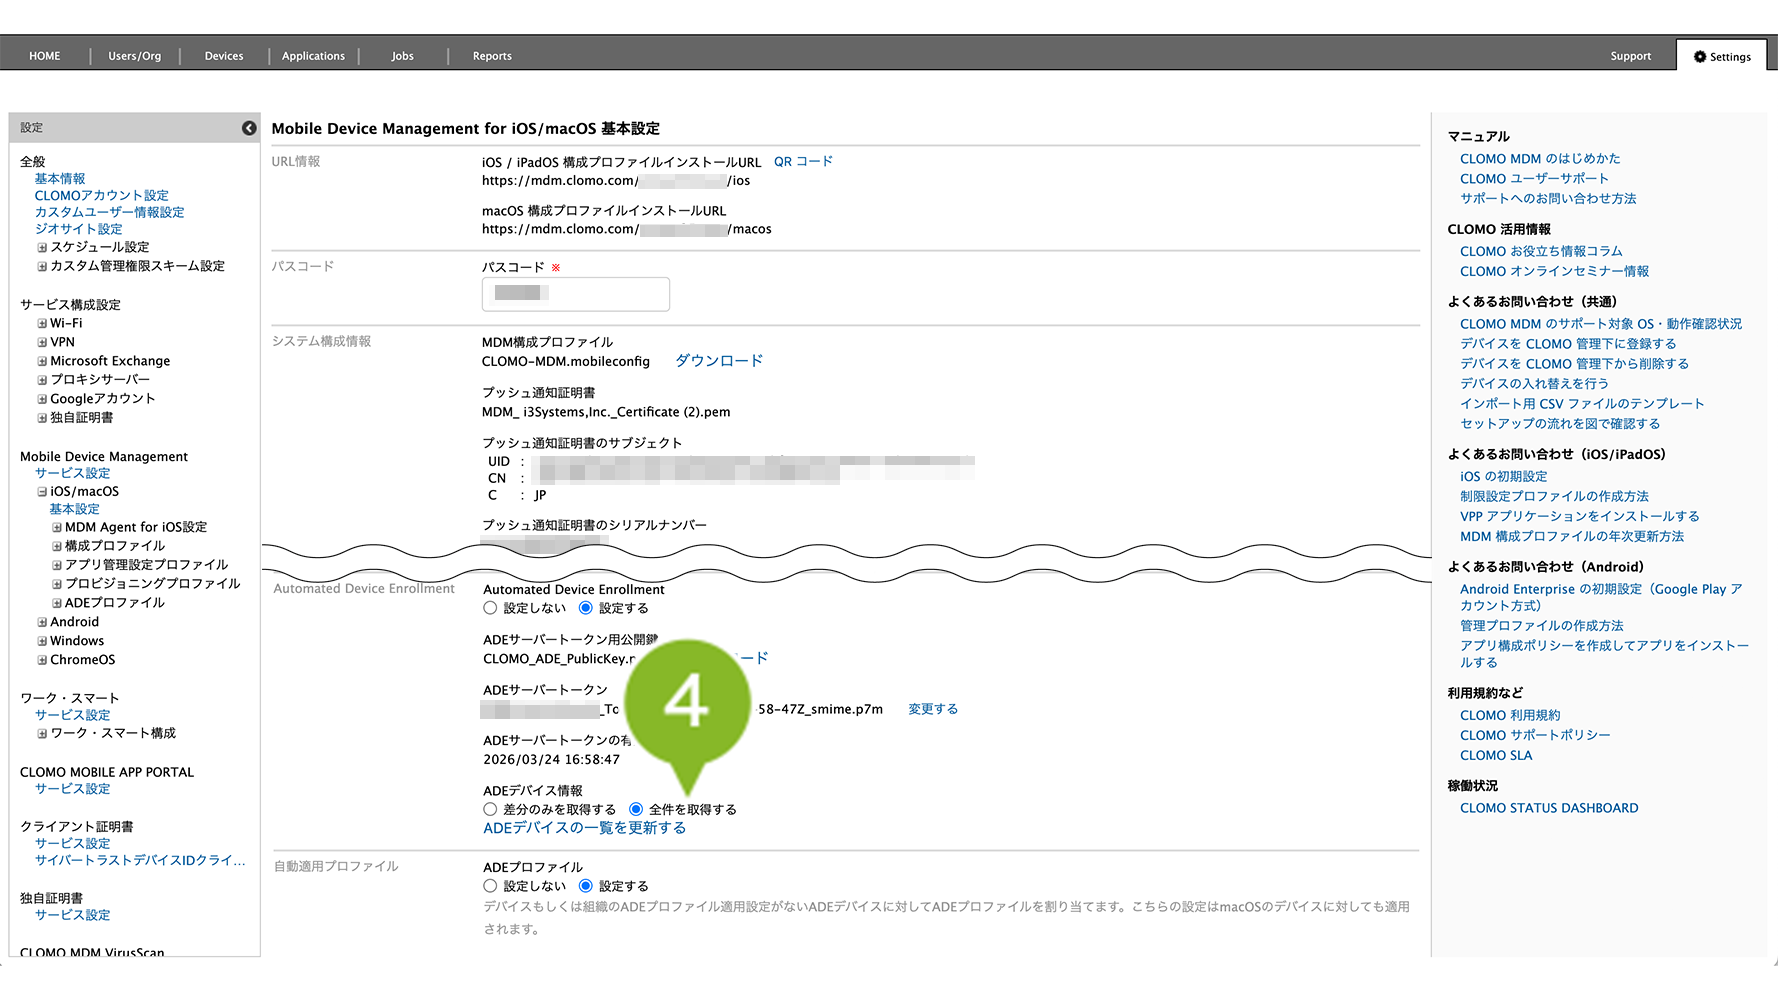Image resolution: width=1778 pixels, height=1000 pixels.
Task: Expand the Android tree node
Action: tap(42, 622)
